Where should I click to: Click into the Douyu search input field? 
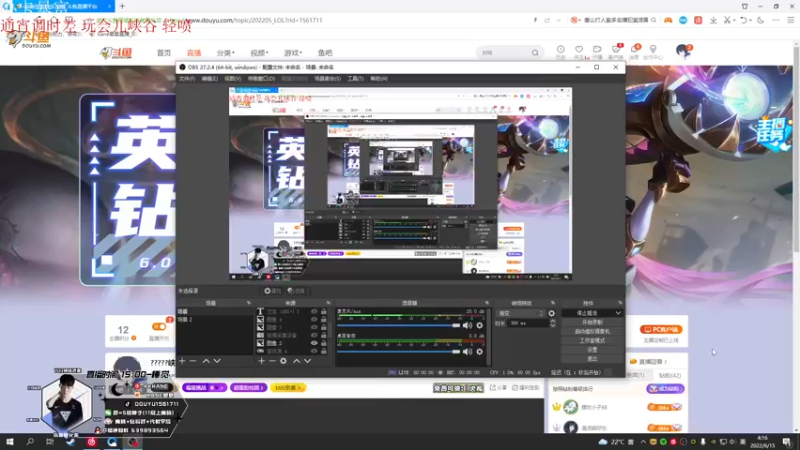click(505, 53)
